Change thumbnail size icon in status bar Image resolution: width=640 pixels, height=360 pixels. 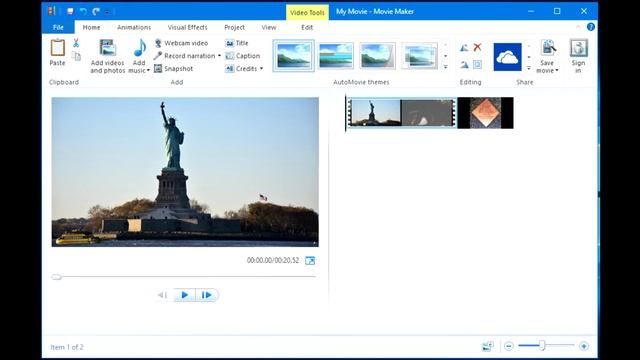pyautogui.click(x=488, y=346)
